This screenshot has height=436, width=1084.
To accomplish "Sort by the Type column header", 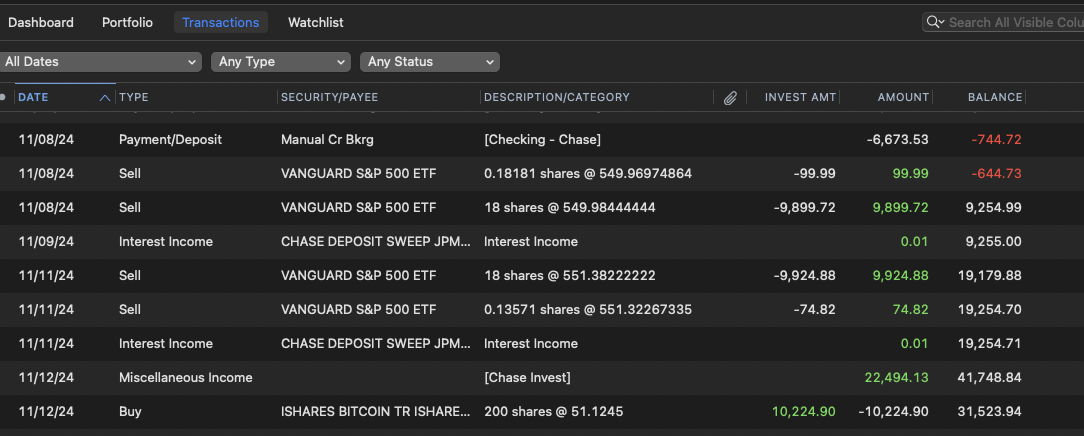I will pyautogui.click(x=134, y=98).
